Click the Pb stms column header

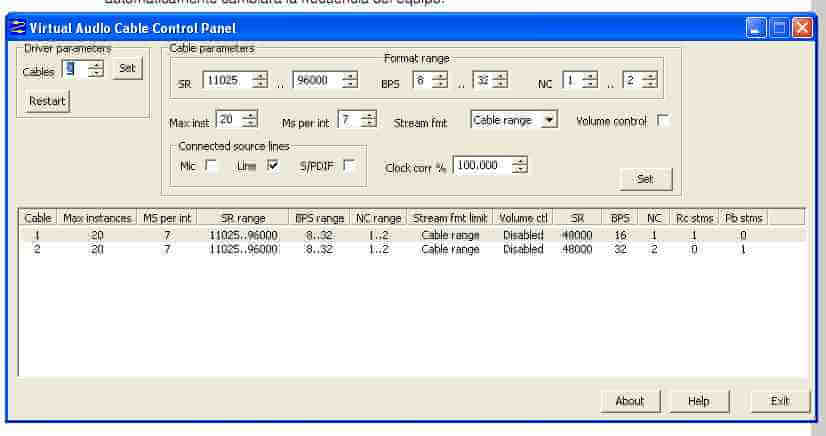(743, 217)
